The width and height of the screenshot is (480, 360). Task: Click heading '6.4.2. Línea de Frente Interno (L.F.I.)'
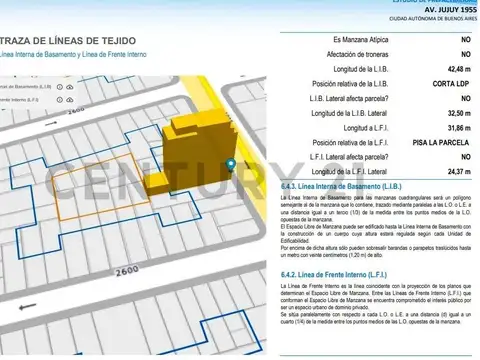(334, 275)
